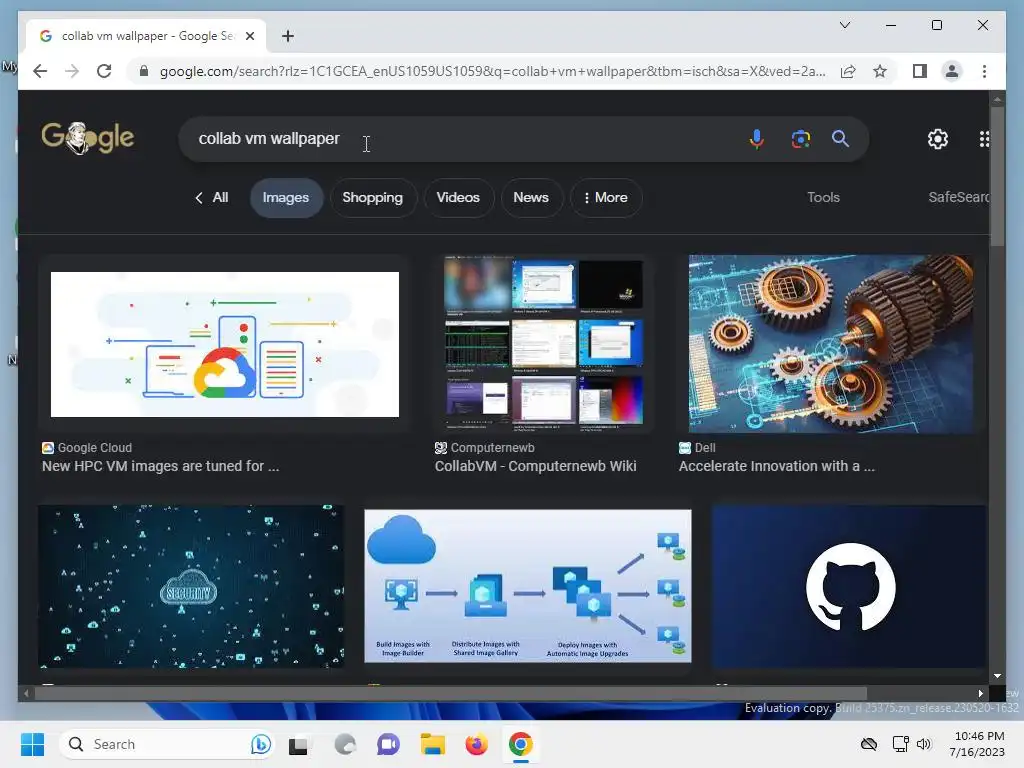1024x768 pixels.
Task: Switch to All results tab
Action: [x=212, y=197]
